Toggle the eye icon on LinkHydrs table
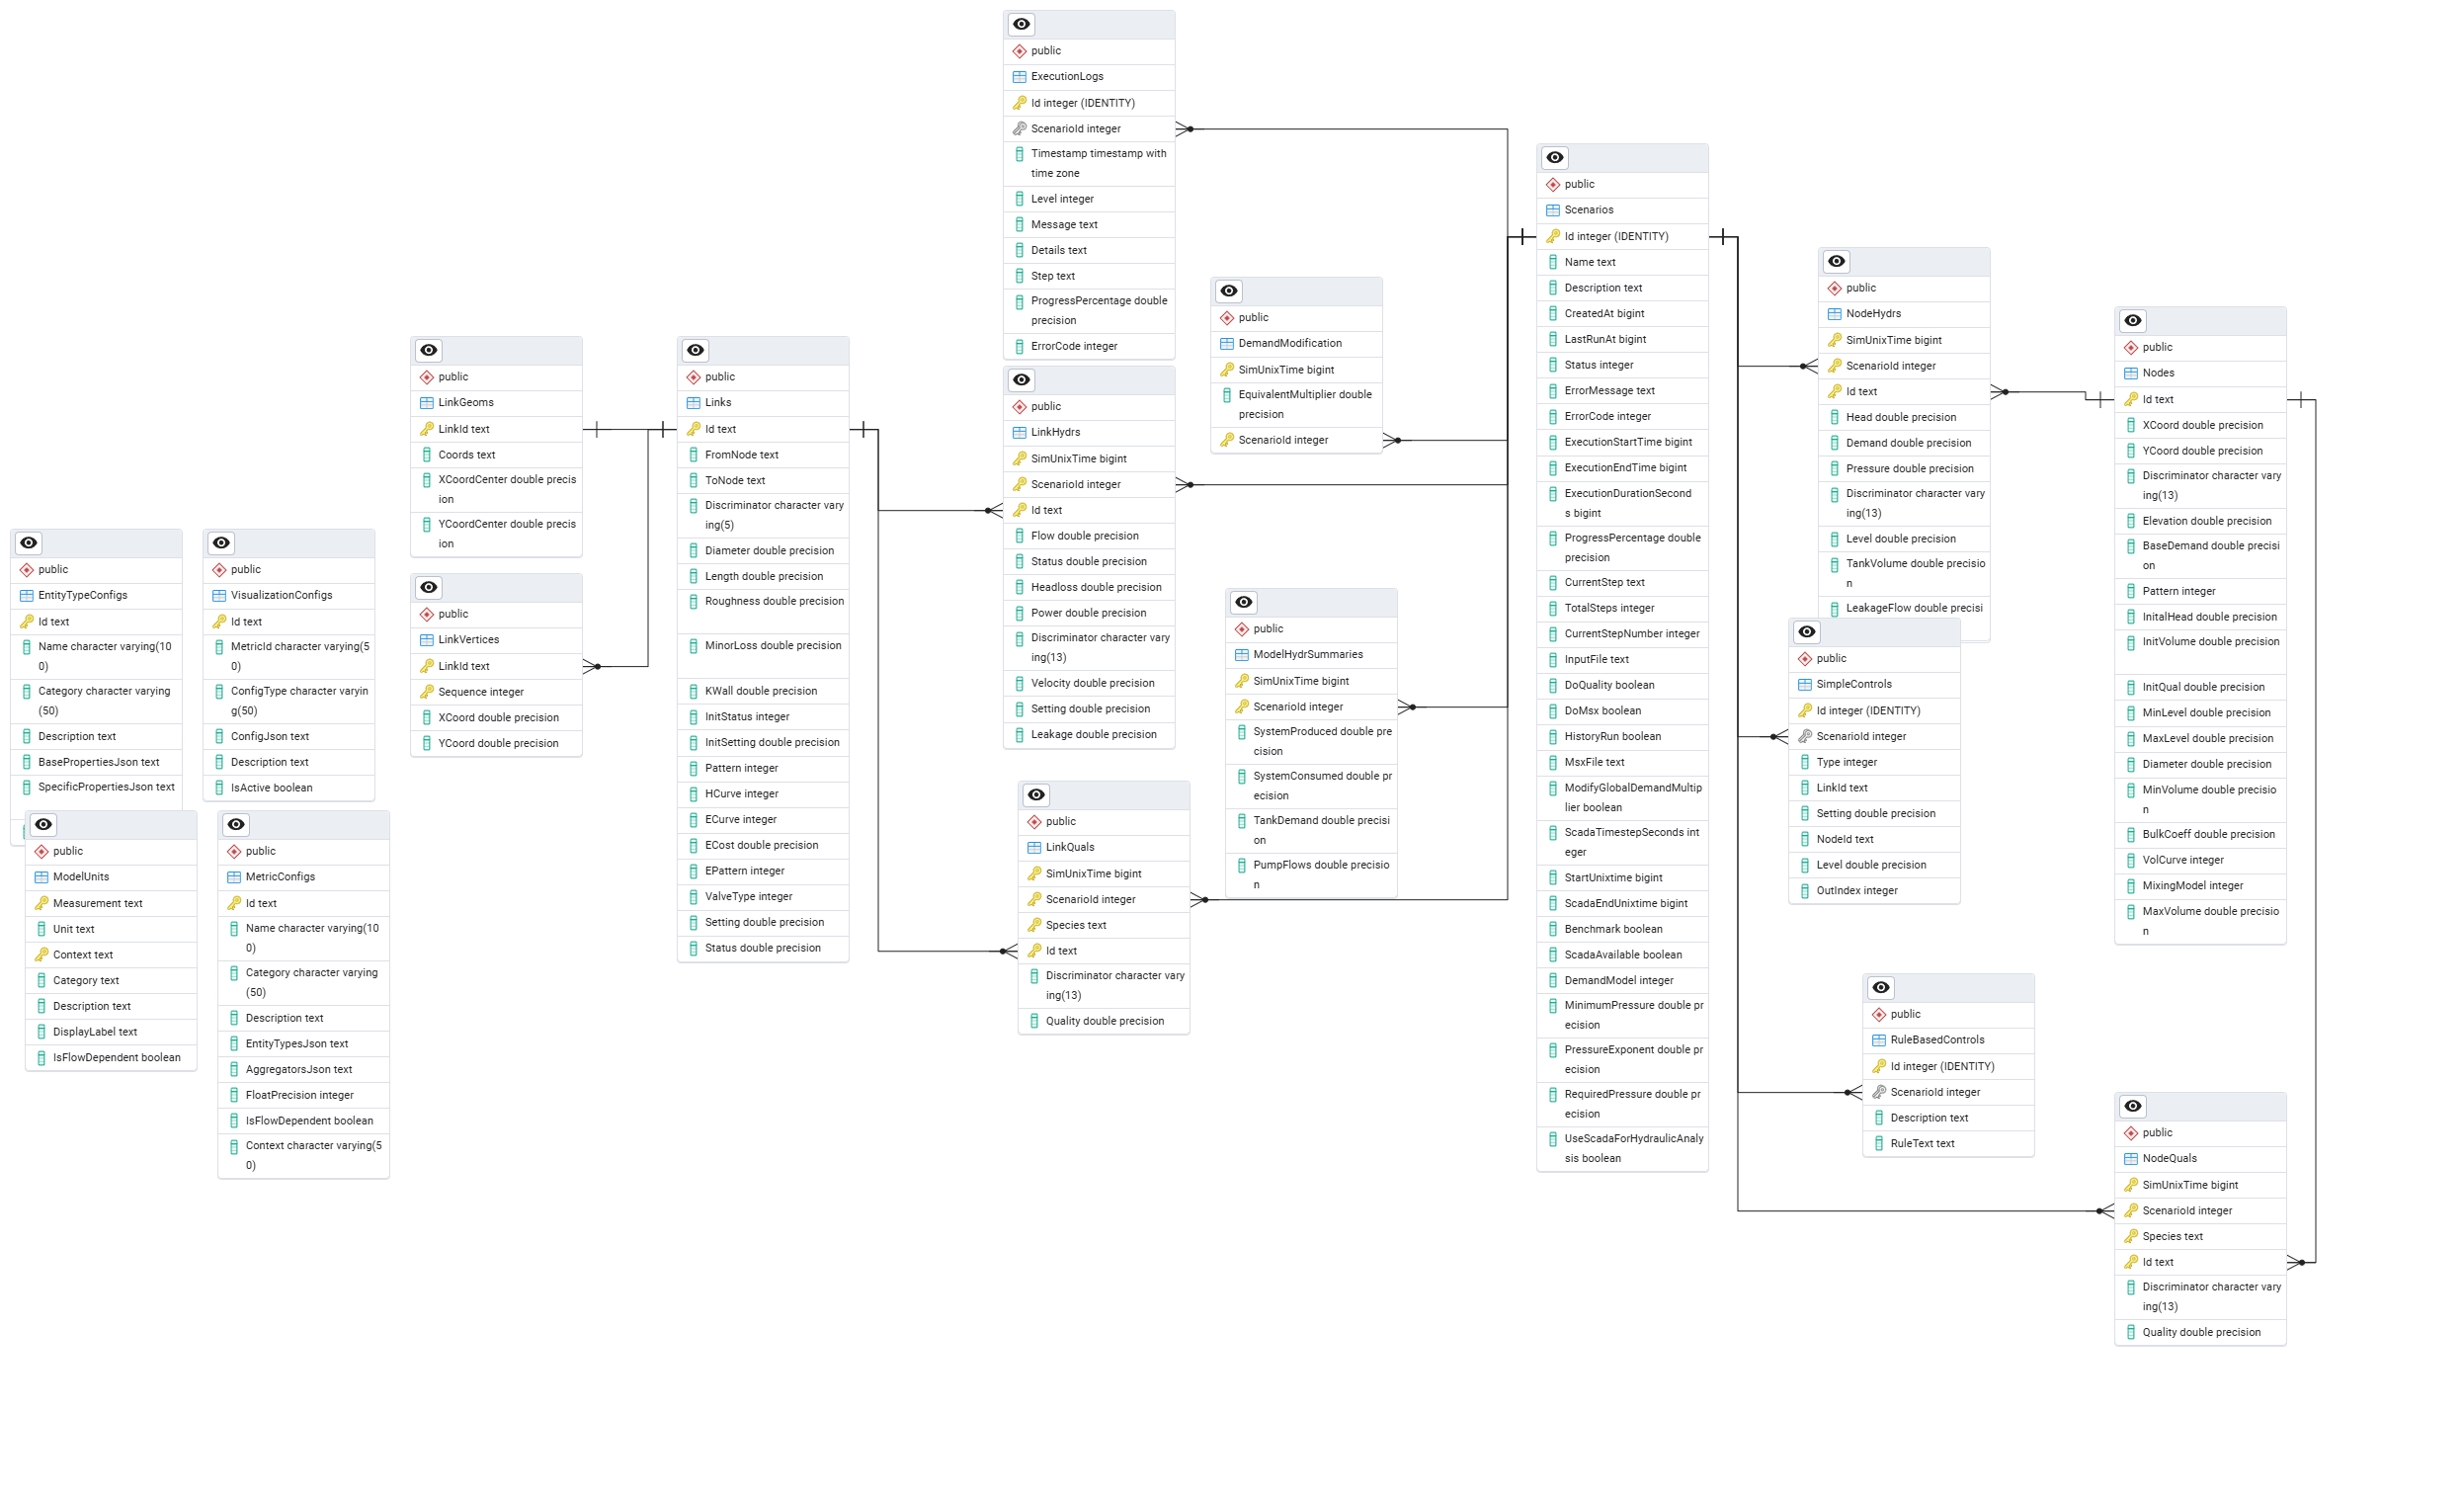2464x1495 pixels. 1021,380
